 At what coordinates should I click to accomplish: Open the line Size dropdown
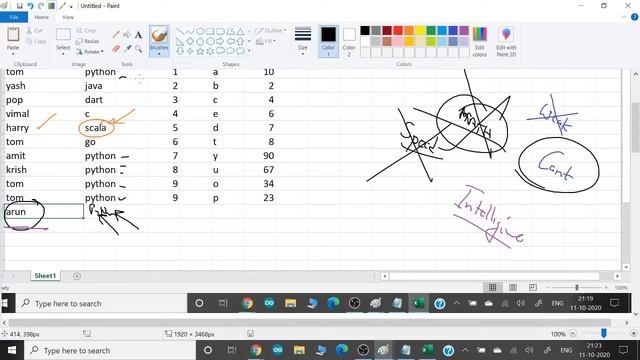pos(302,41)
